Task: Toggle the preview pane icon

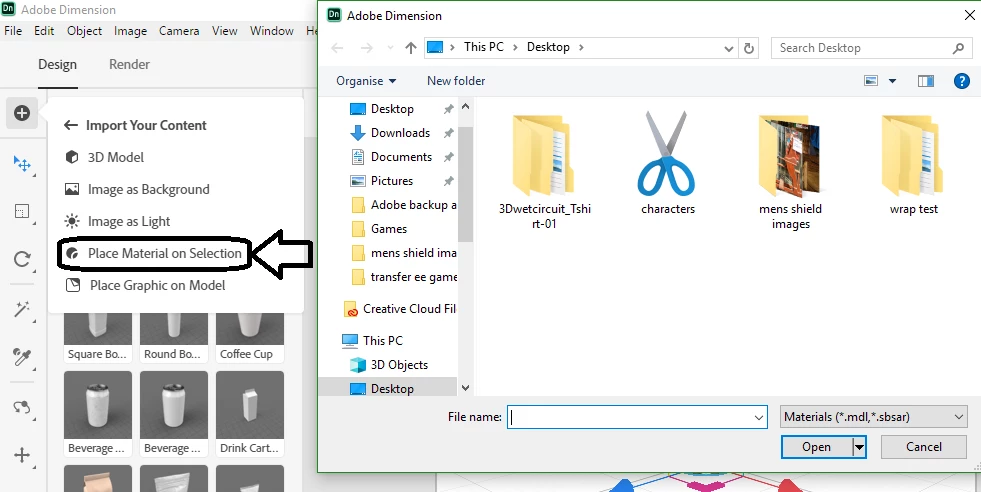Action: pos(926,81)
